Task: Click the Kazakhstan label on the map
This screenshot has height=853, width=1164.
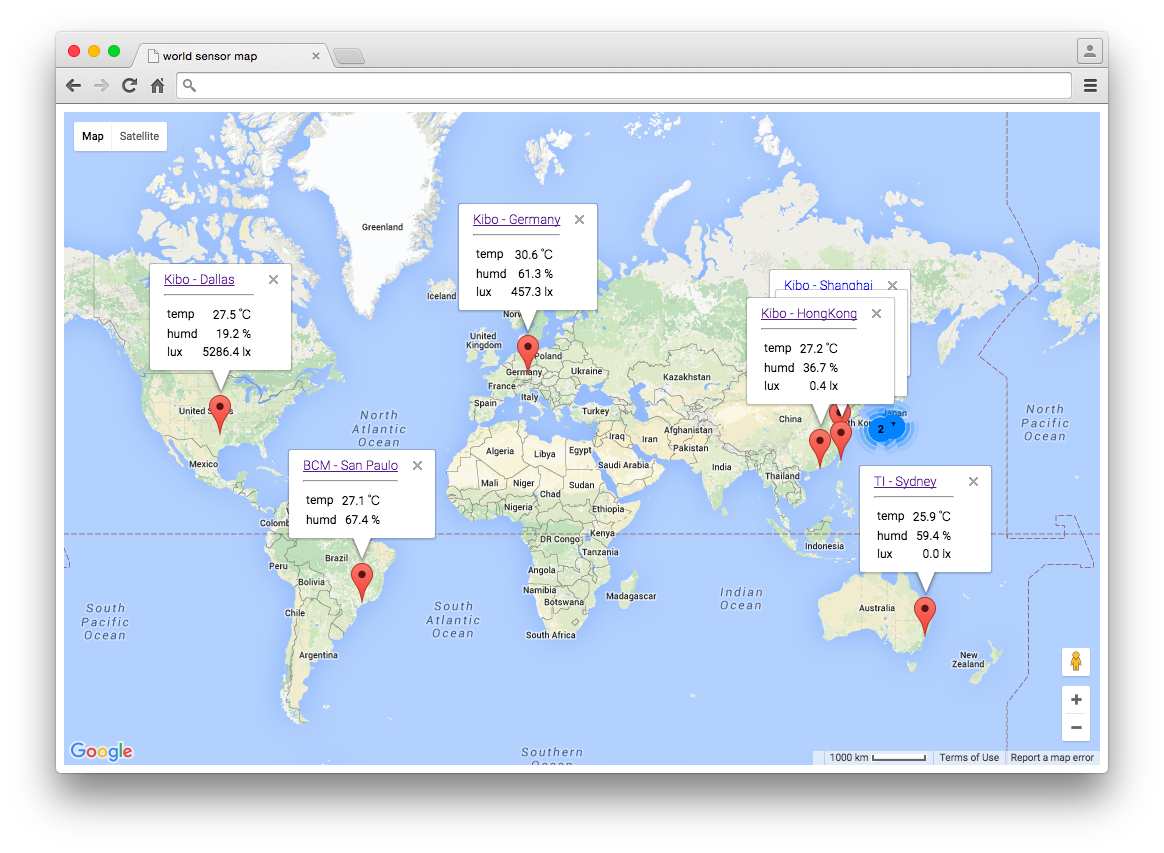Action: pos(687,377)
